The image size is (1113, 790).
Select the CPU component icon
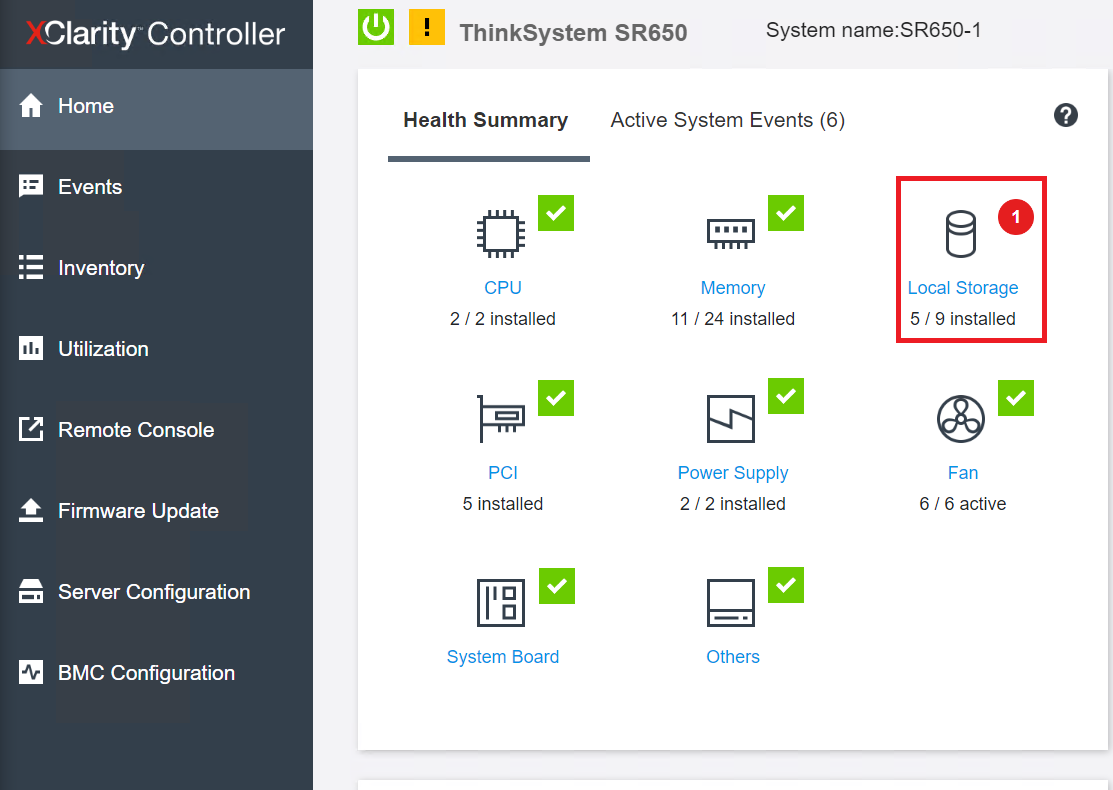pos(501,233)
